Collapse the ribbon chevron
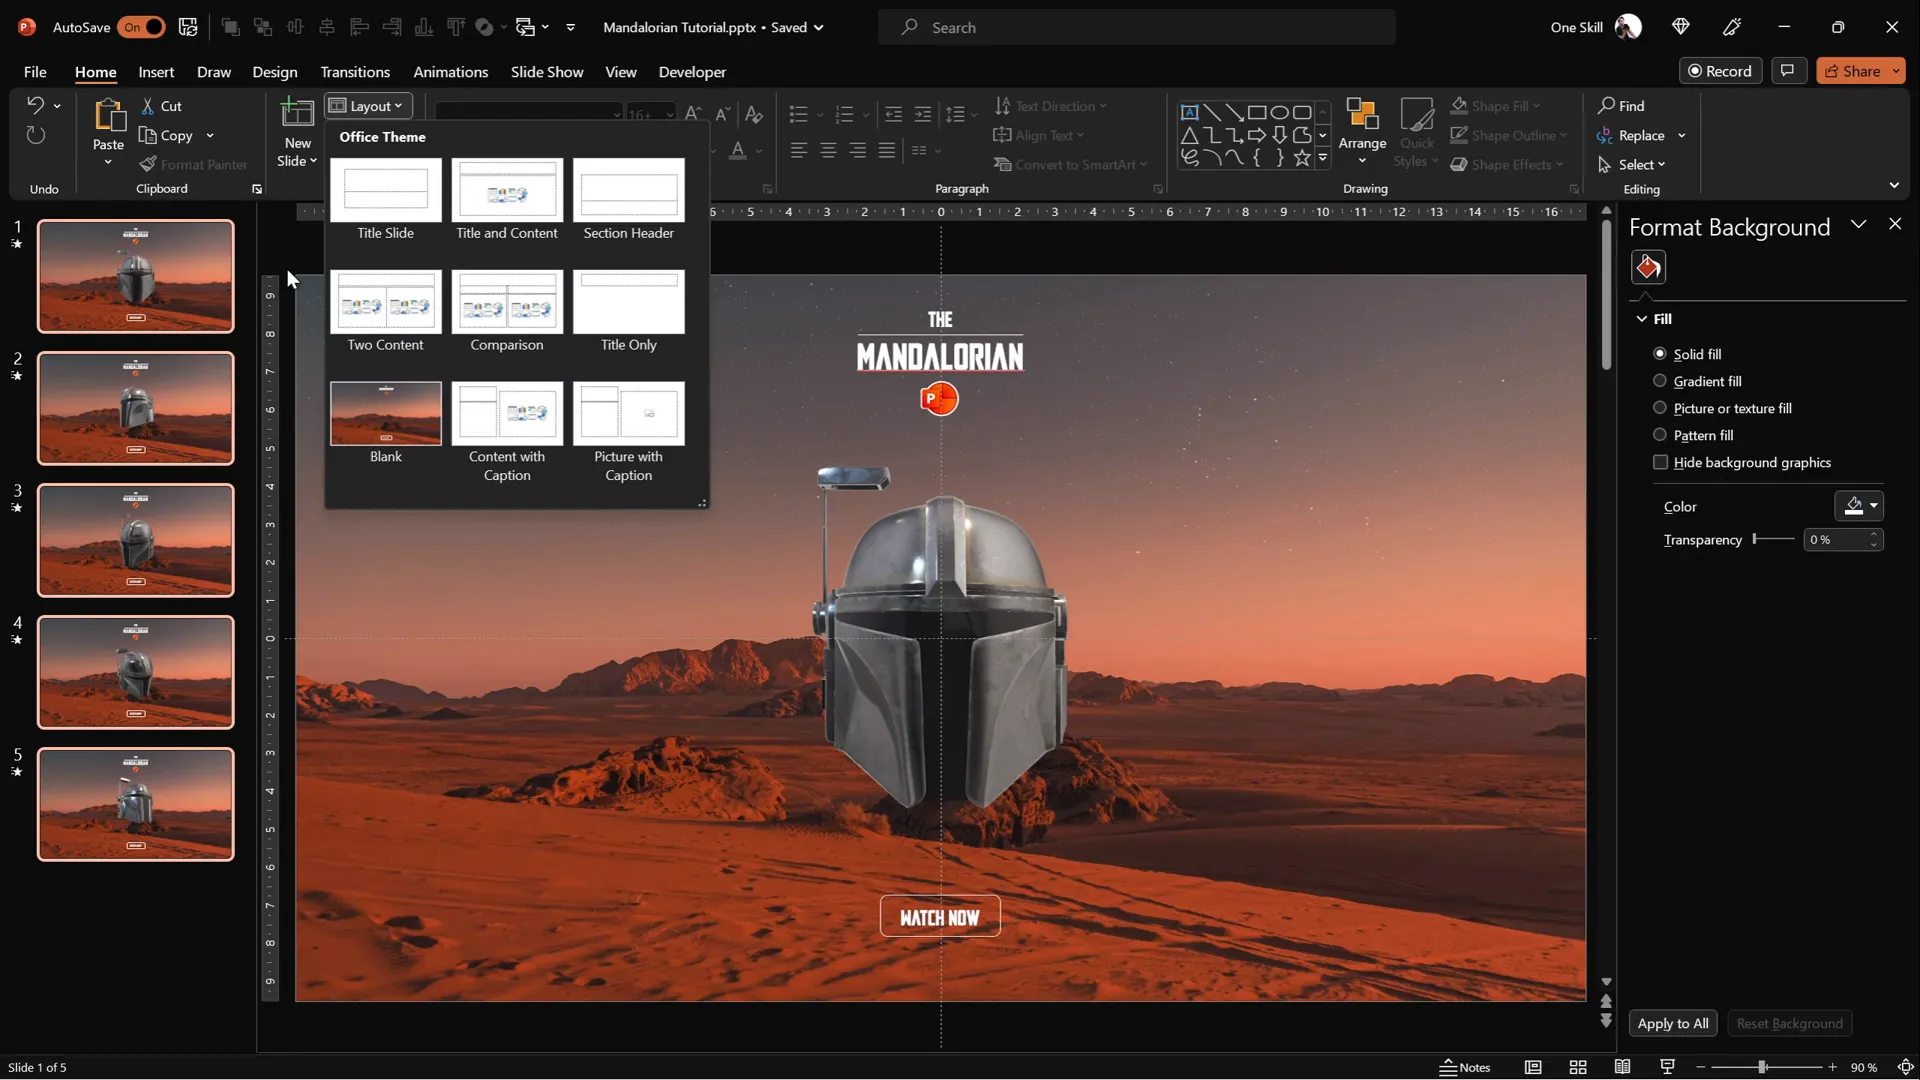 [x=1894, y=185]
